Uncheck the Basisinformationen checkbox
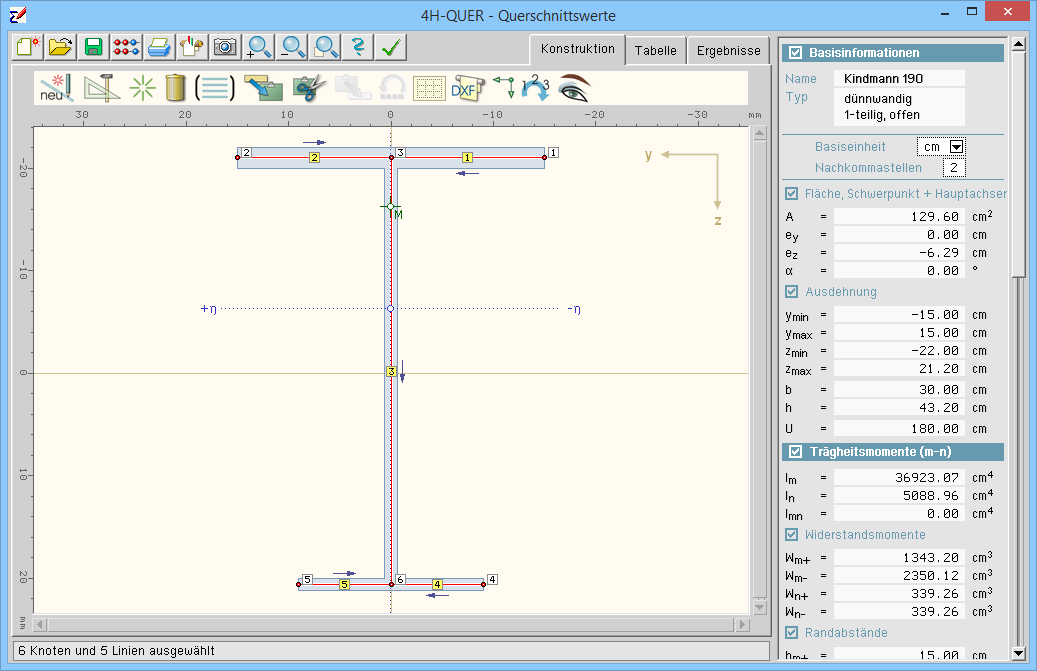The image size is (1037, 671). tap(796, 53)
